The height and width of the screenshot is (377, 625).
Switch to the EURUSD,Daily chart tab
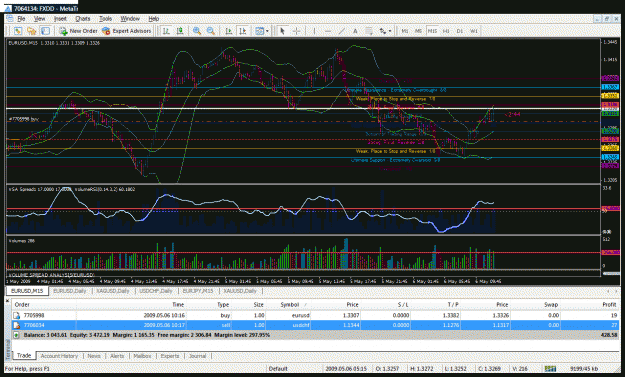(x=70, y=291)
